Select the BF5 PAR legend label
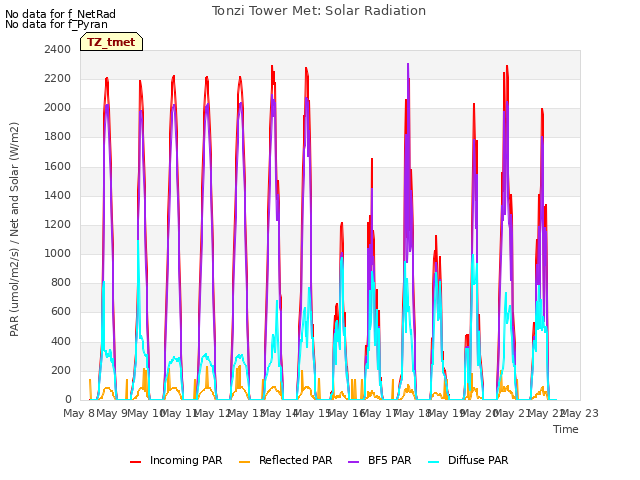This screenshot has width=640, height=480. (x=389, y=460)
